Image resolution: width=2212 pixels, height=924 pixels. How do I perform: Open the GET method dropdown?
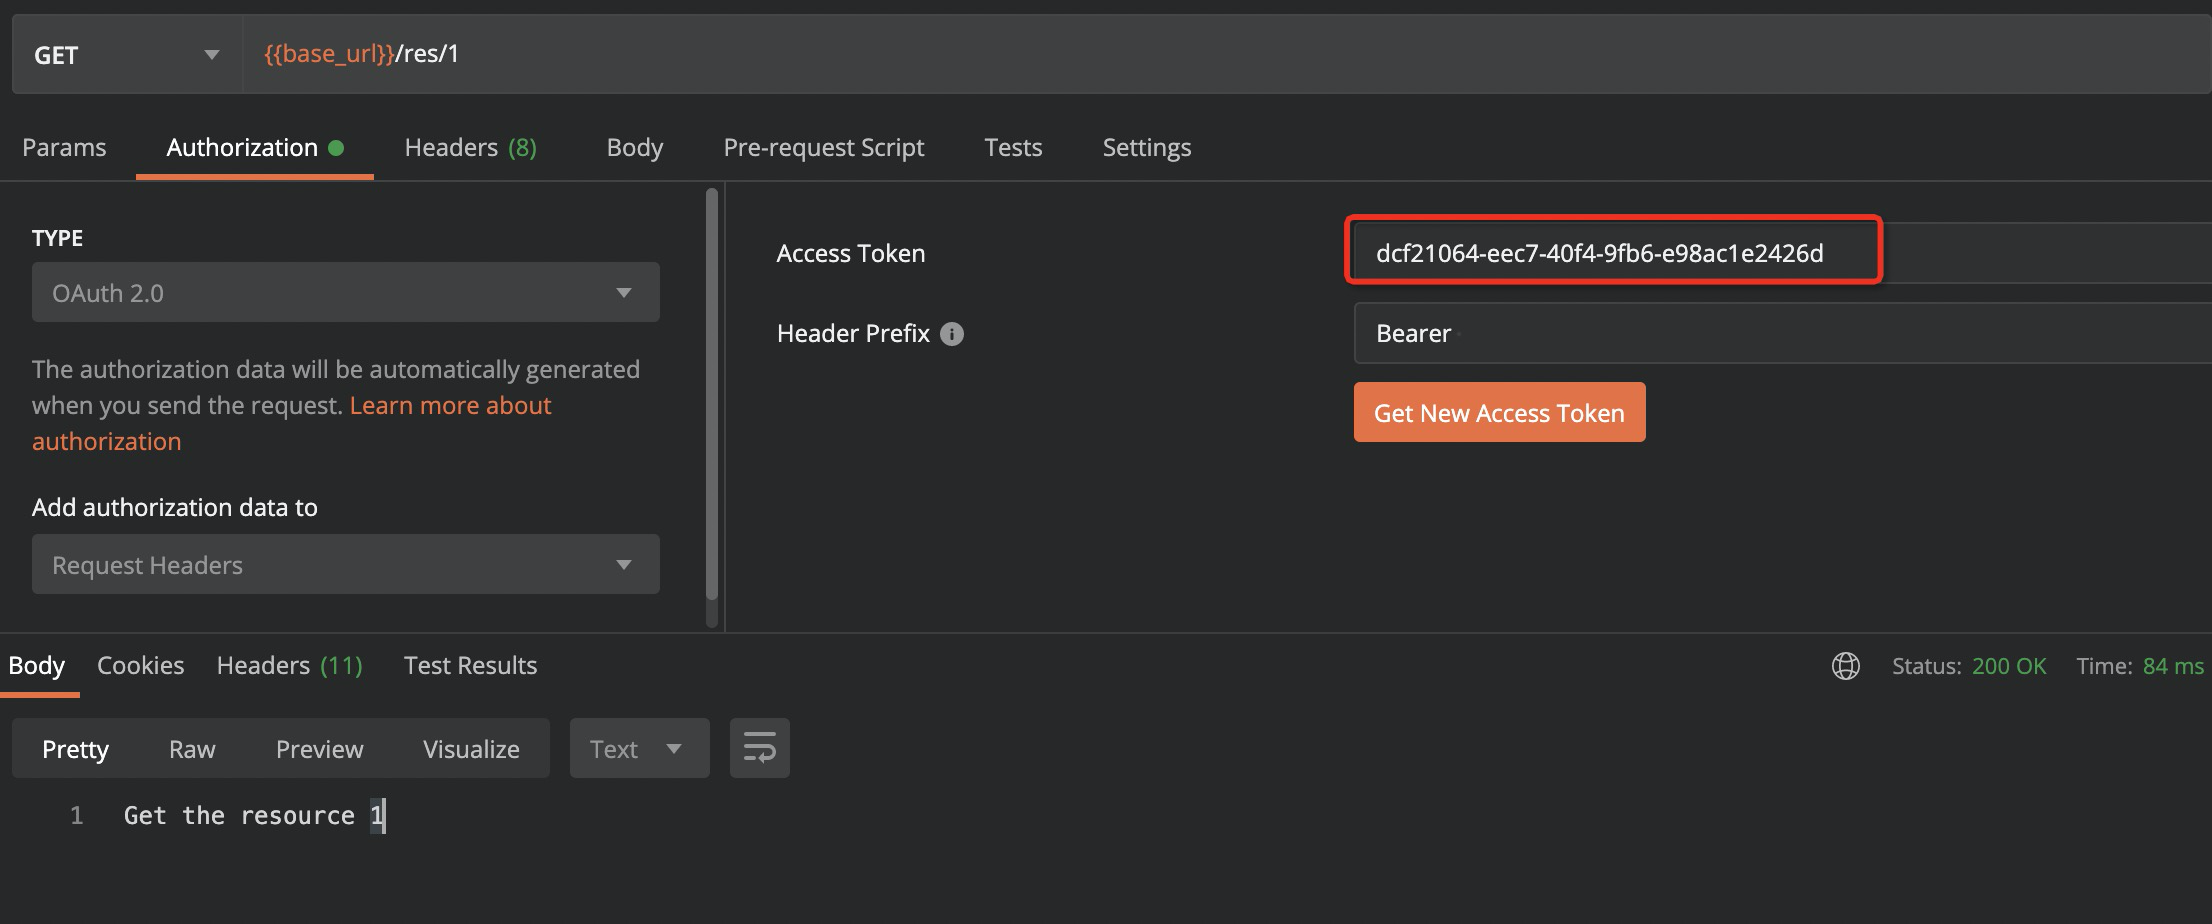pyautogui.click(x=127, y=55)
